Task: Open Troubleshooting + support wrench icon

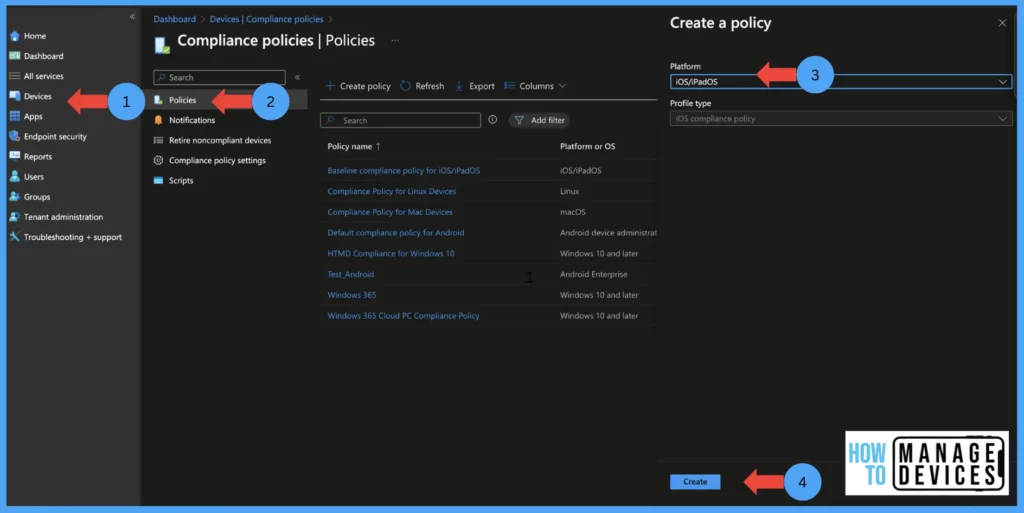Action: (x=14, y=237)
